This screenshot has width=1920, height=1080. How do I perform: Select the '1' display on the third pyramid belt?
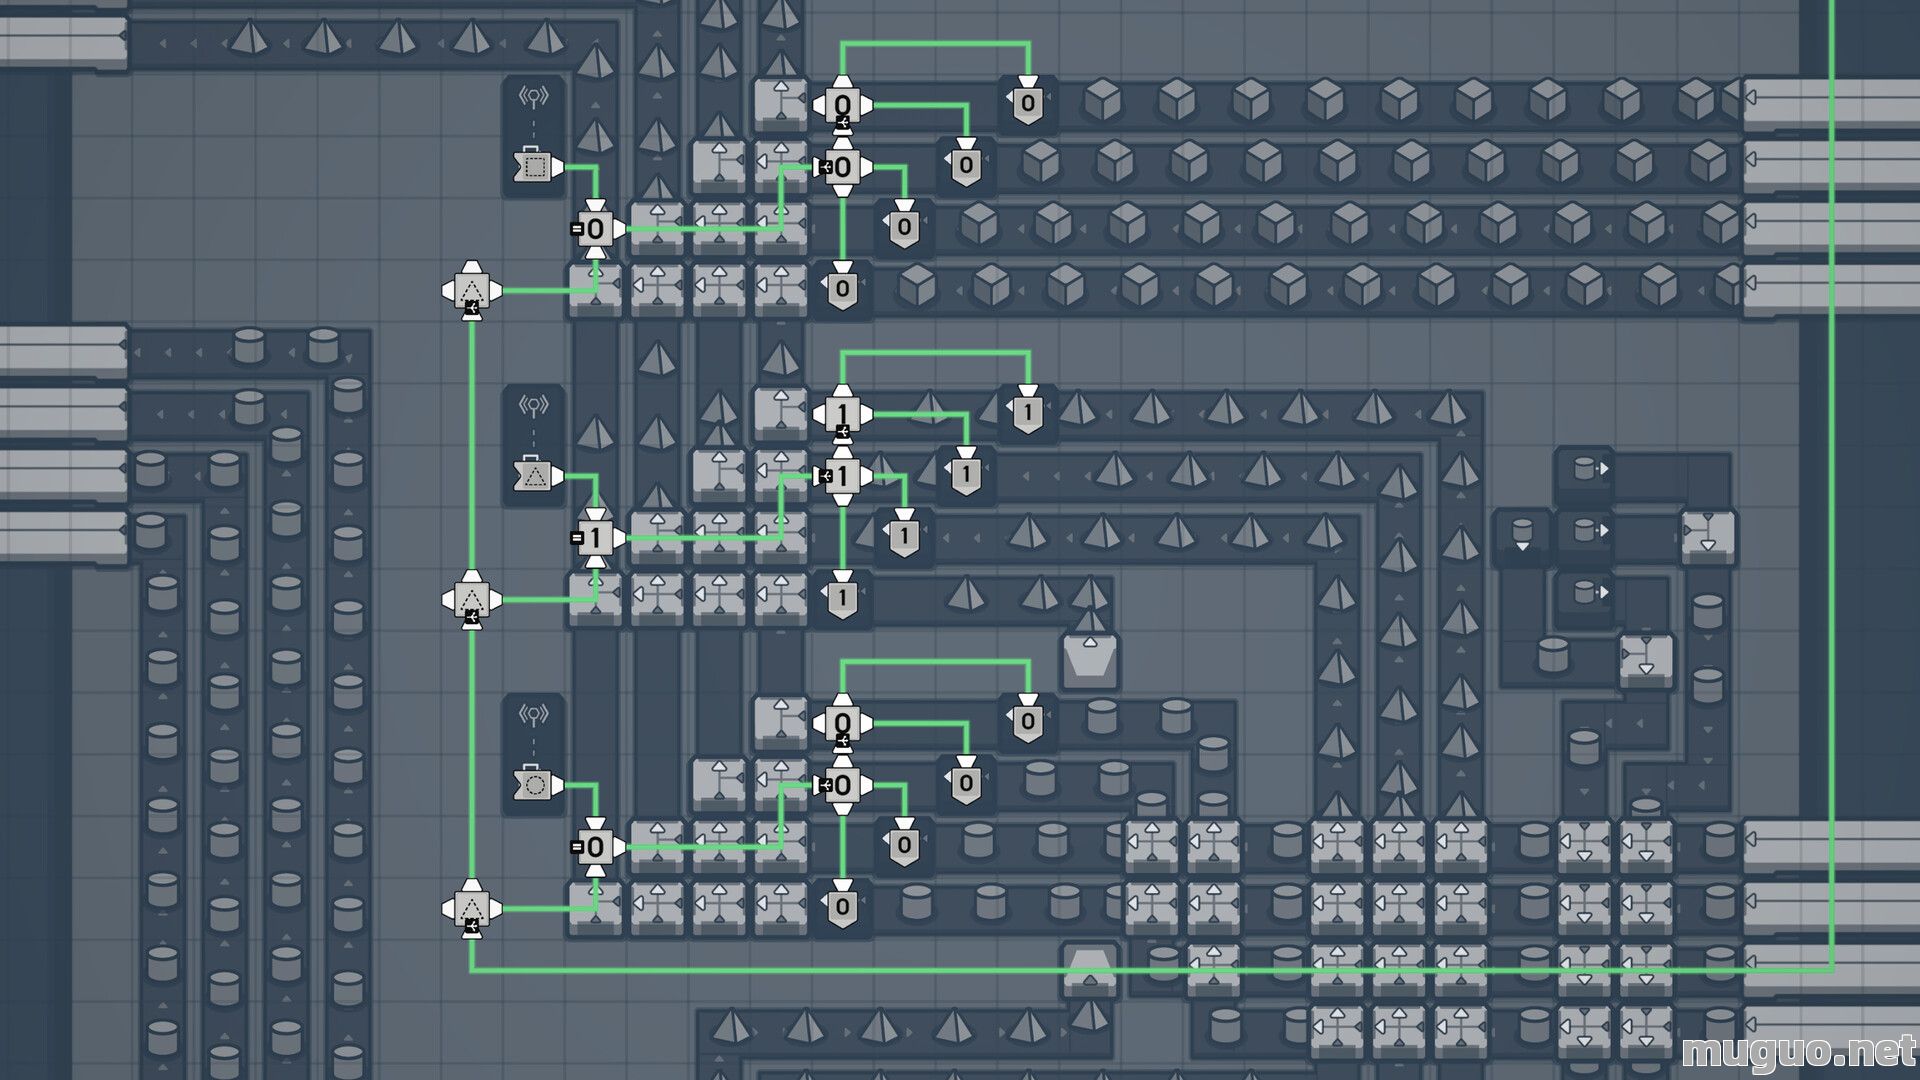click(904, 535)
